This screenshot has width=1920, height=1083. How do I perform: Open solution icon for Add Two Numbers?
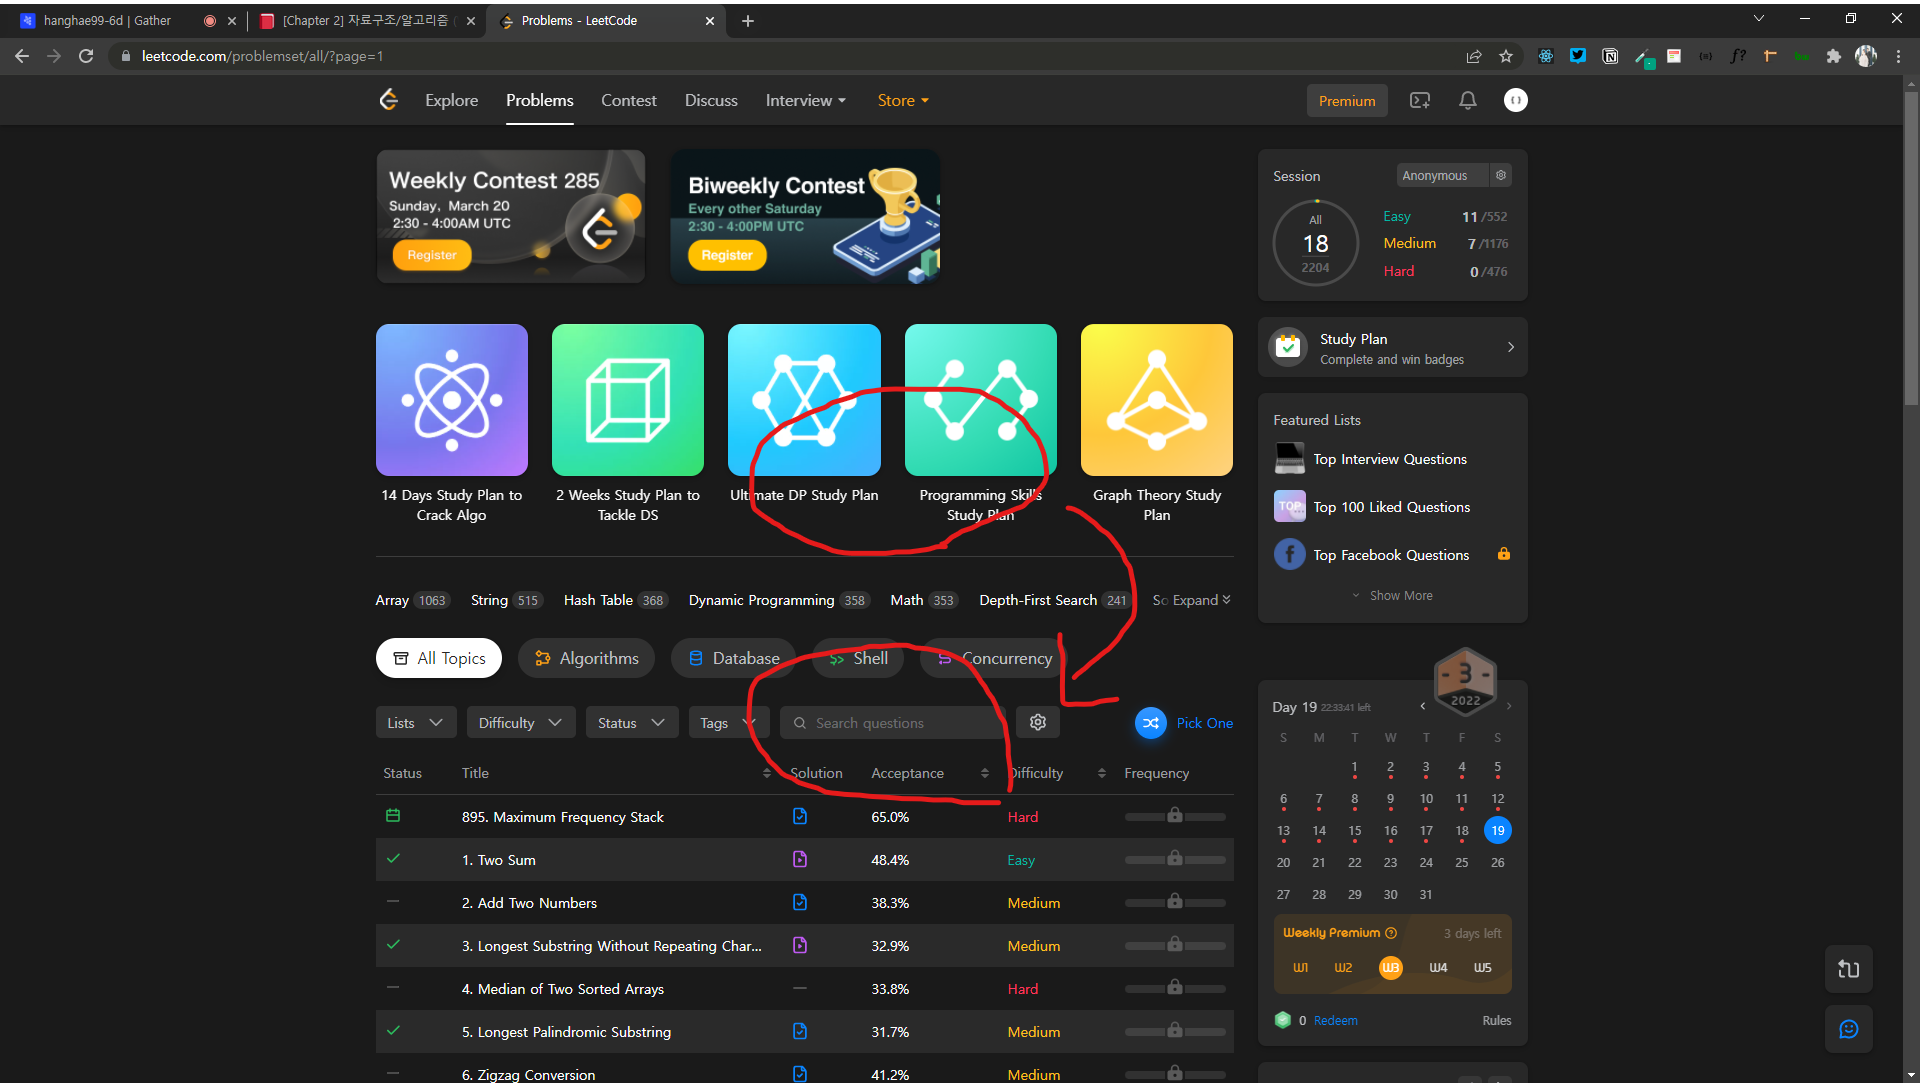pos(800,903)
